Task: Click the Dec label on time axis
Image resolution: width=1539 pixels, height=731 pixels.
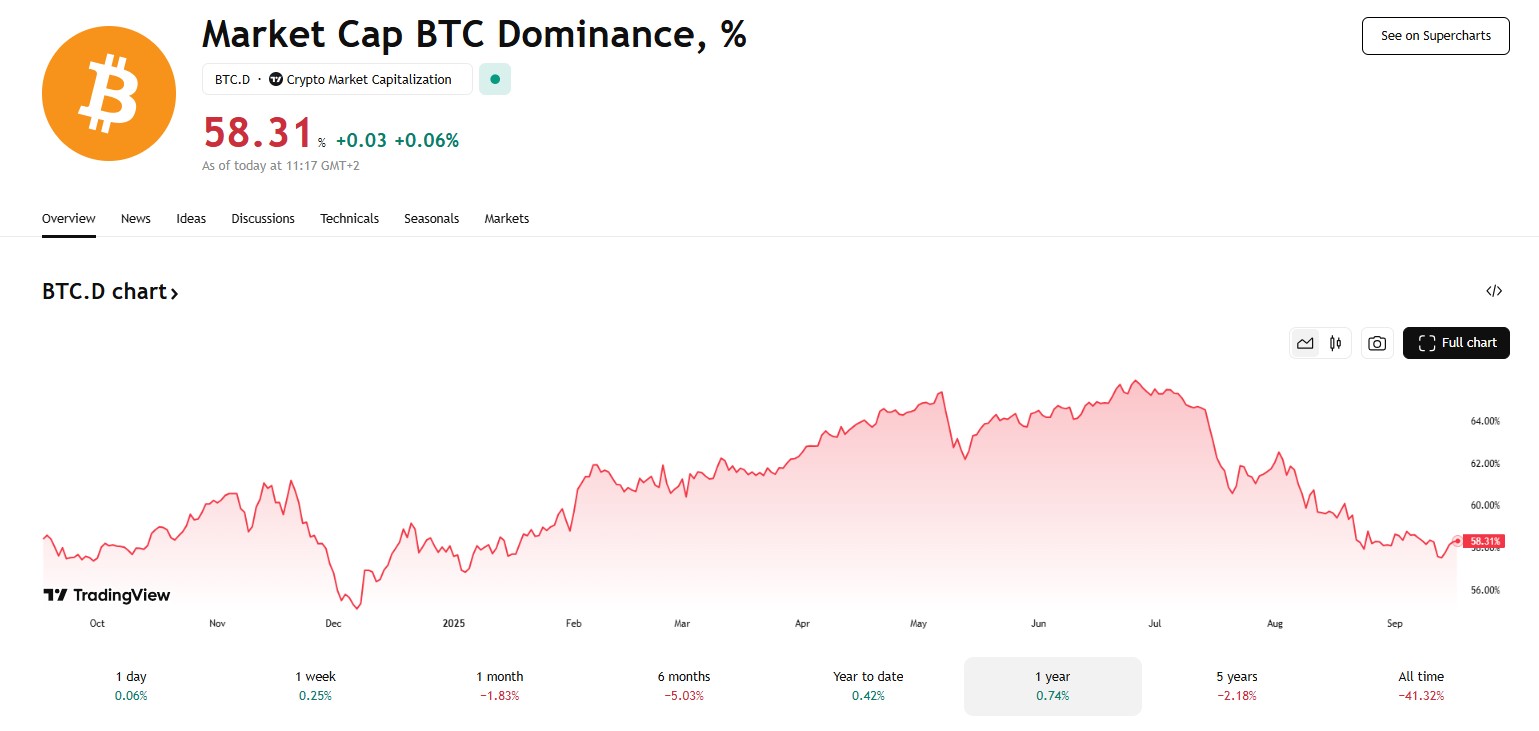Action: [x=333, y=623]
